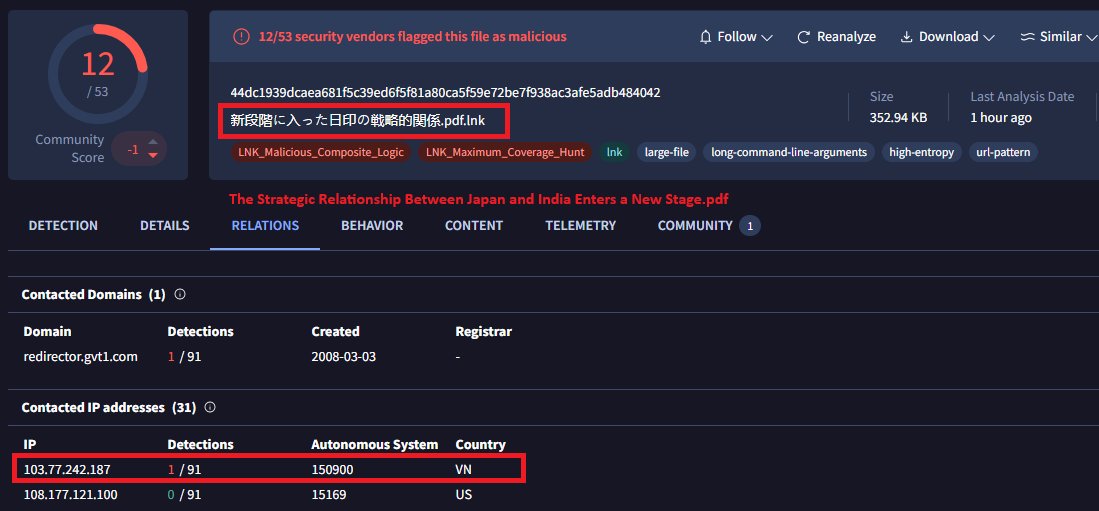1099x511 pixels.
Task: Click info icon next to Contacted Domains
Action: point(179,294)
